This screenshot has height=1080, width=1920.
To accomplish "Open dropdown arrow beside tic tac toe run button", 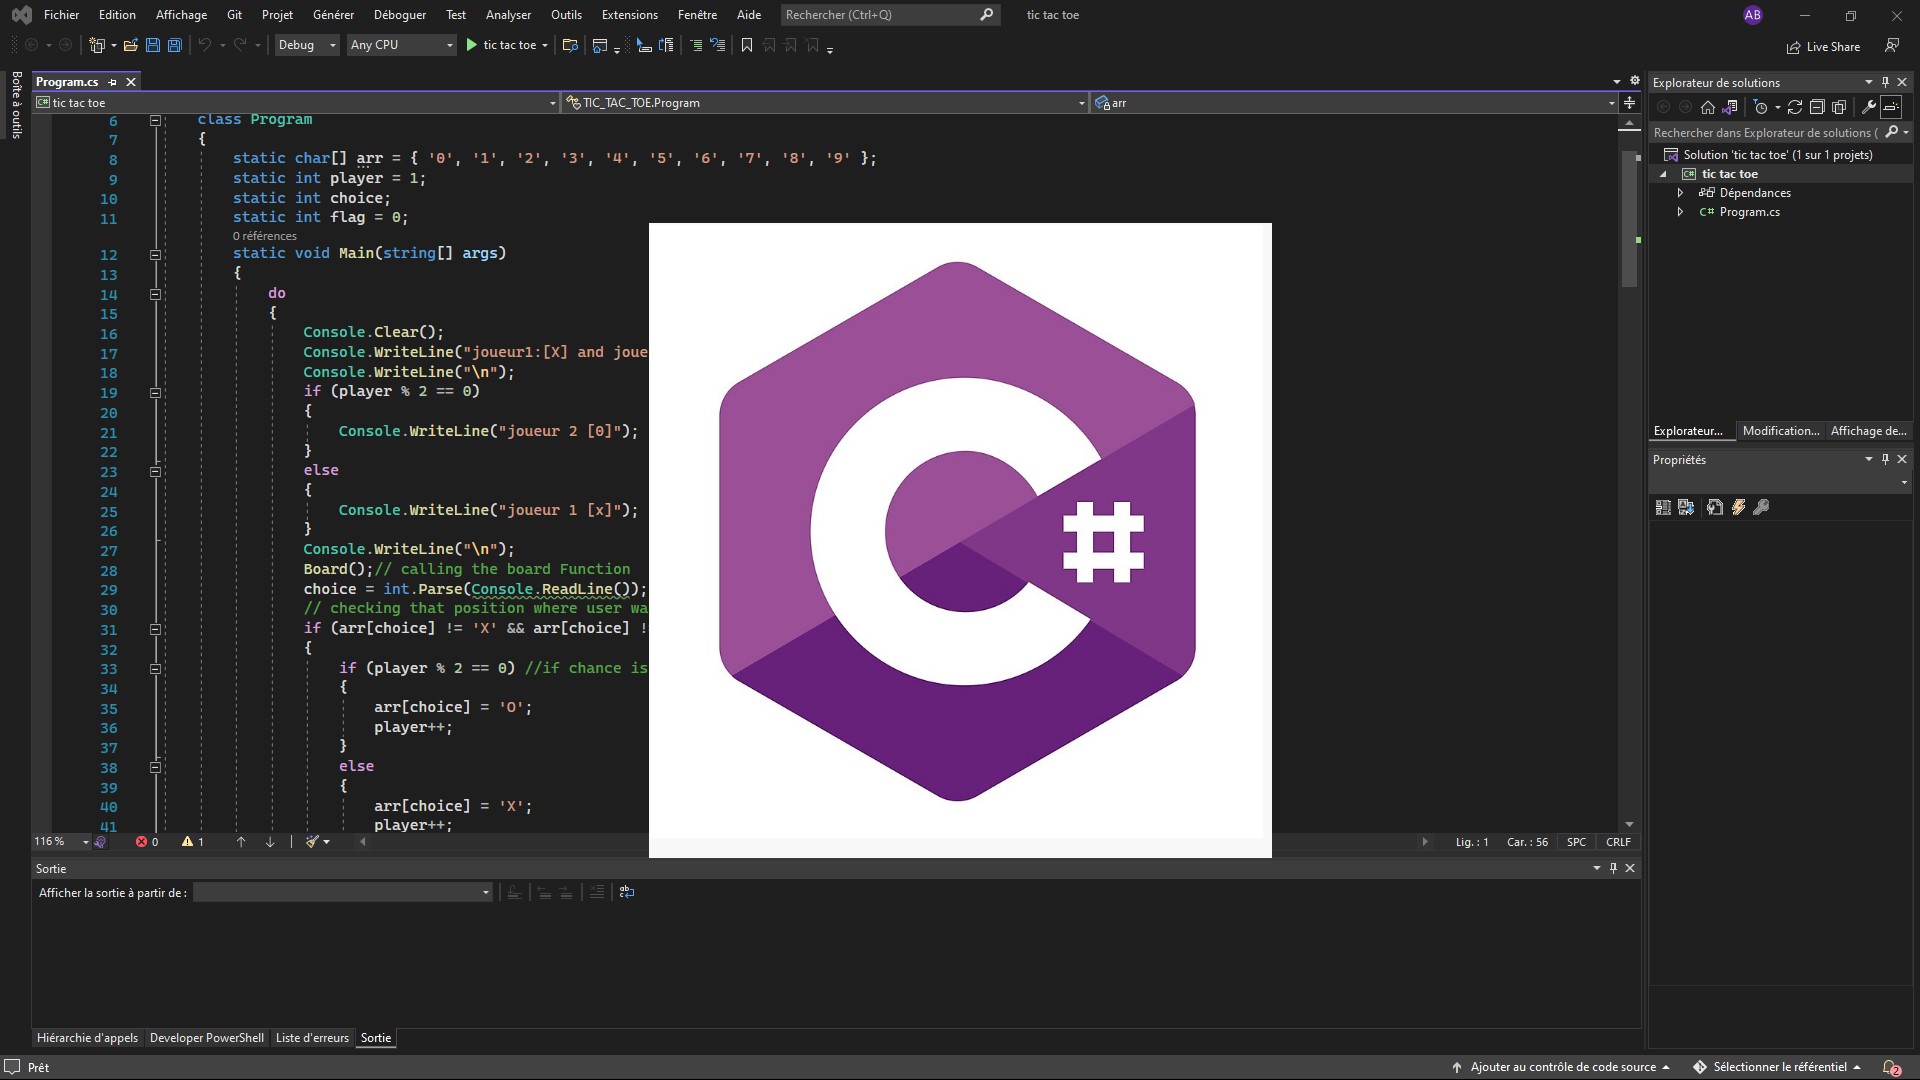I will coord(545,45).
